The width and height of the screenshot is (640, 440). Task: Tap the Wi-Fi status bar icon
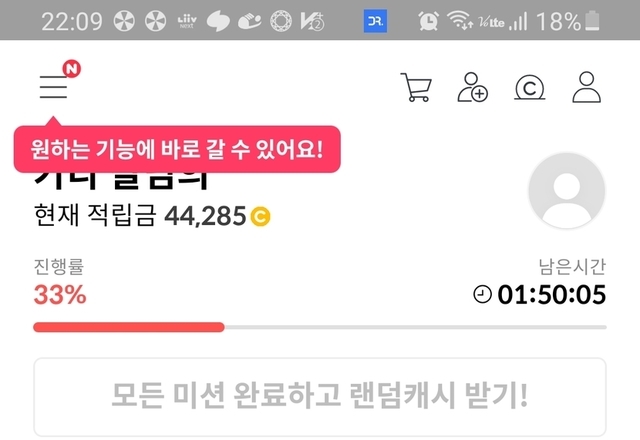460,20
